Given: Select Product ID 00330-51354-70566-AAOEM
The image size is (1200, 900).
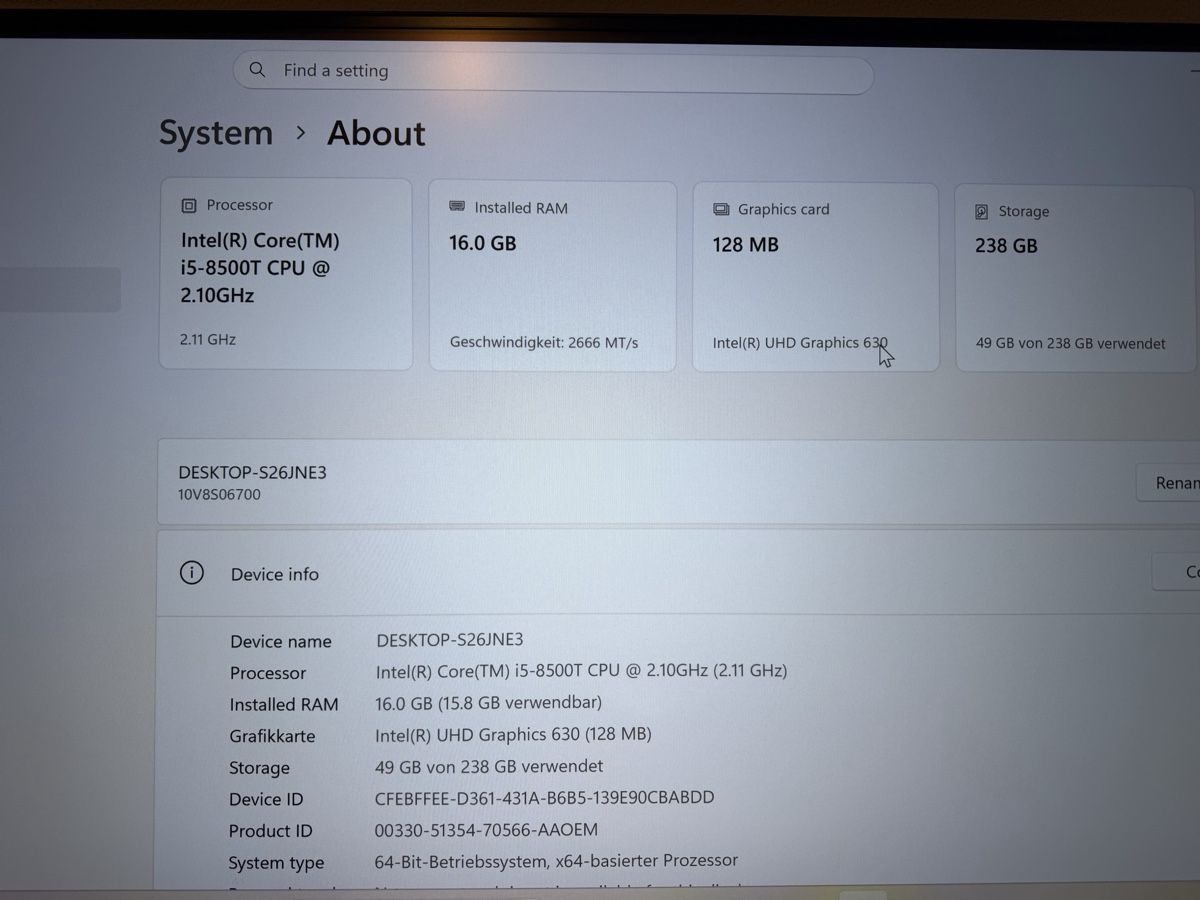Looking at the screenshot, I should (x=486, y=830).
